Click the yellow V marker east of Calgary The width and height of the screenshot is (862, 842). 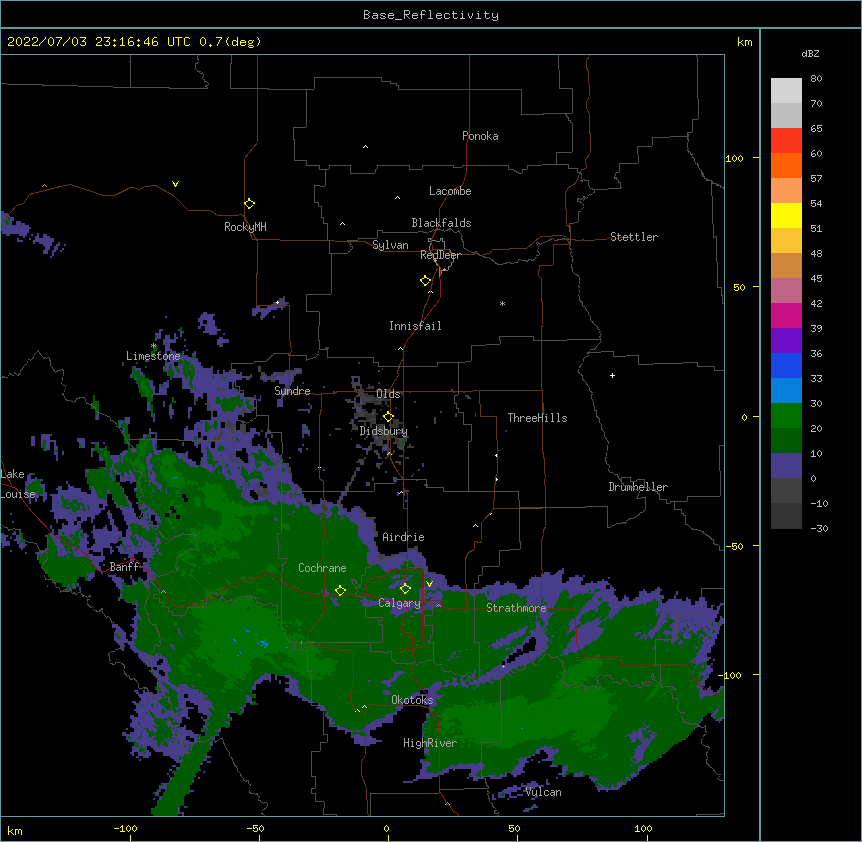(x=429, y=584)
